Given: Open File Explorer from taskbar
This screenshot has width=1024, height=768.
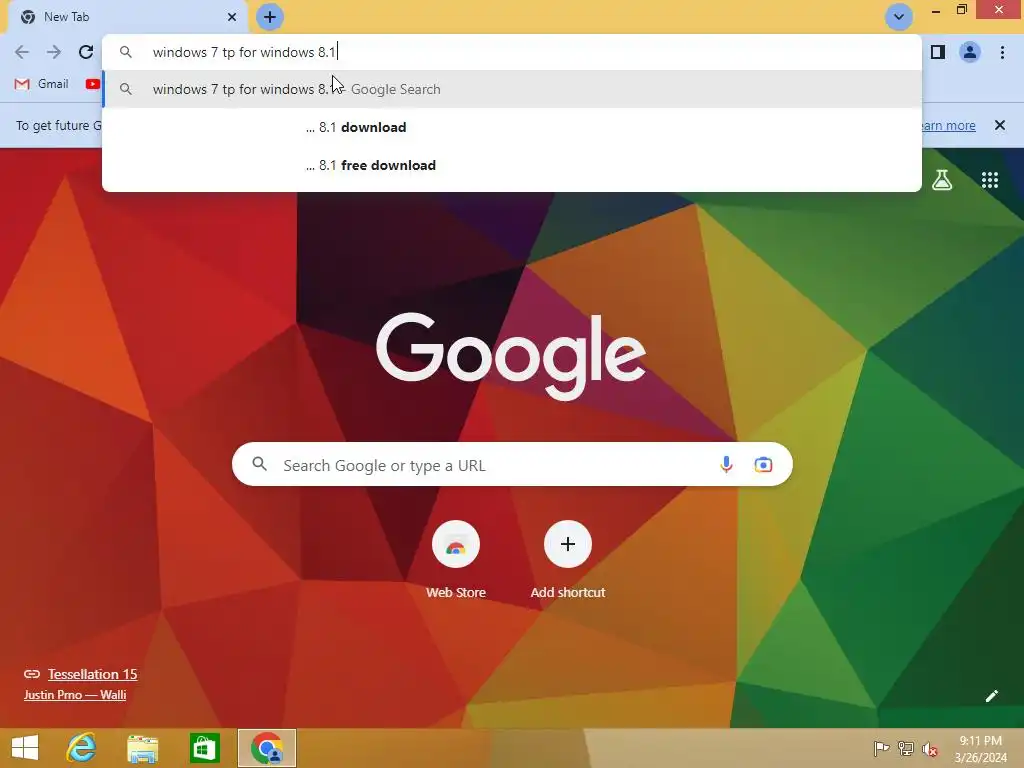Looking at the screenshot, I should 142,748.
